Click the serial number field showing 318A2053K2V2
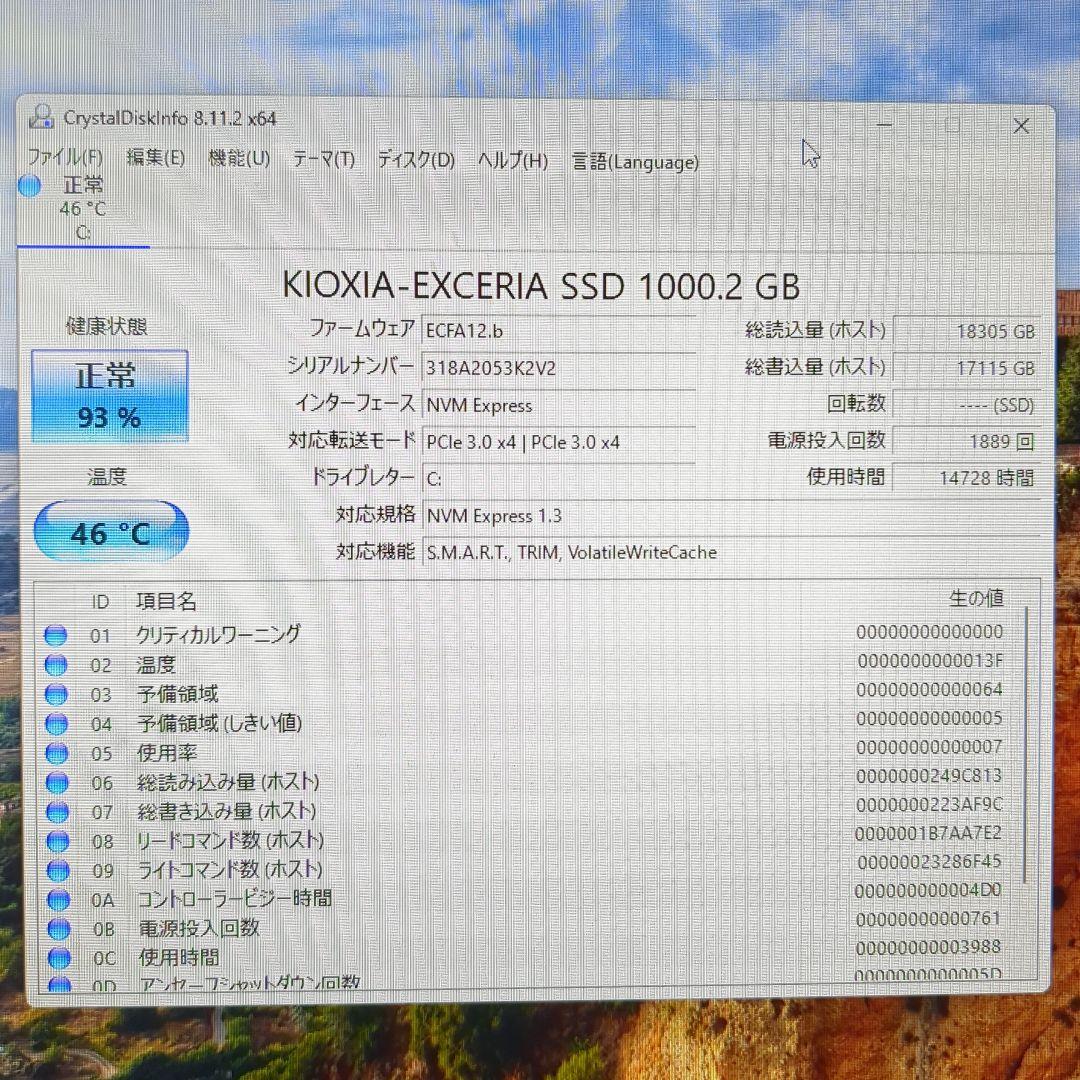This screenshot has width=1080, height=1080. pos(560,367)
